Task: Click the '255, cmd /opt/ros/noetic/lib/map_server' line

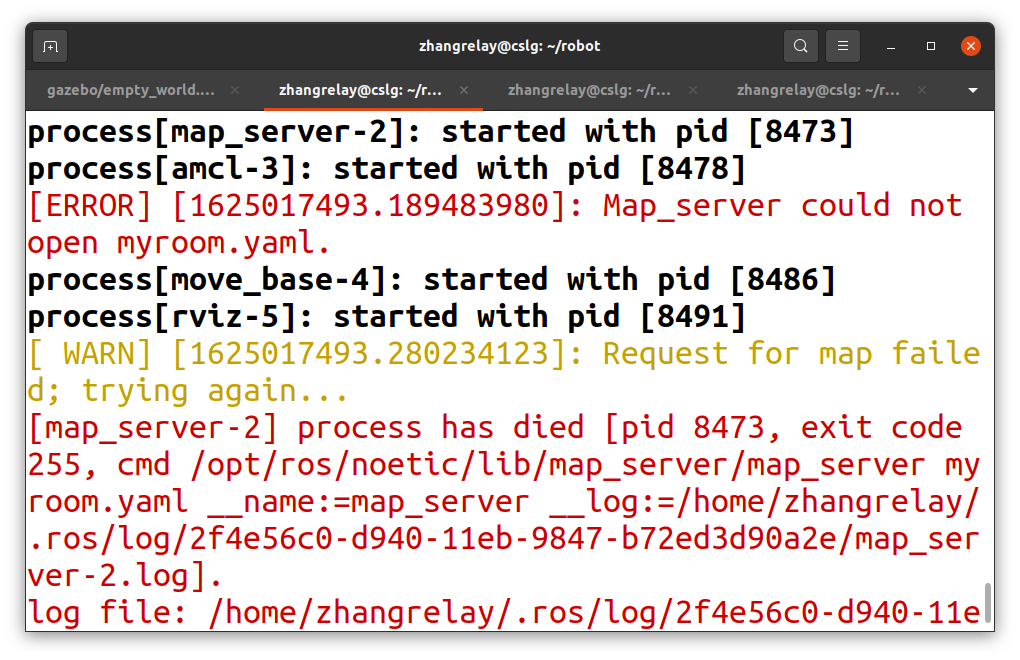Action: (504, 466)
